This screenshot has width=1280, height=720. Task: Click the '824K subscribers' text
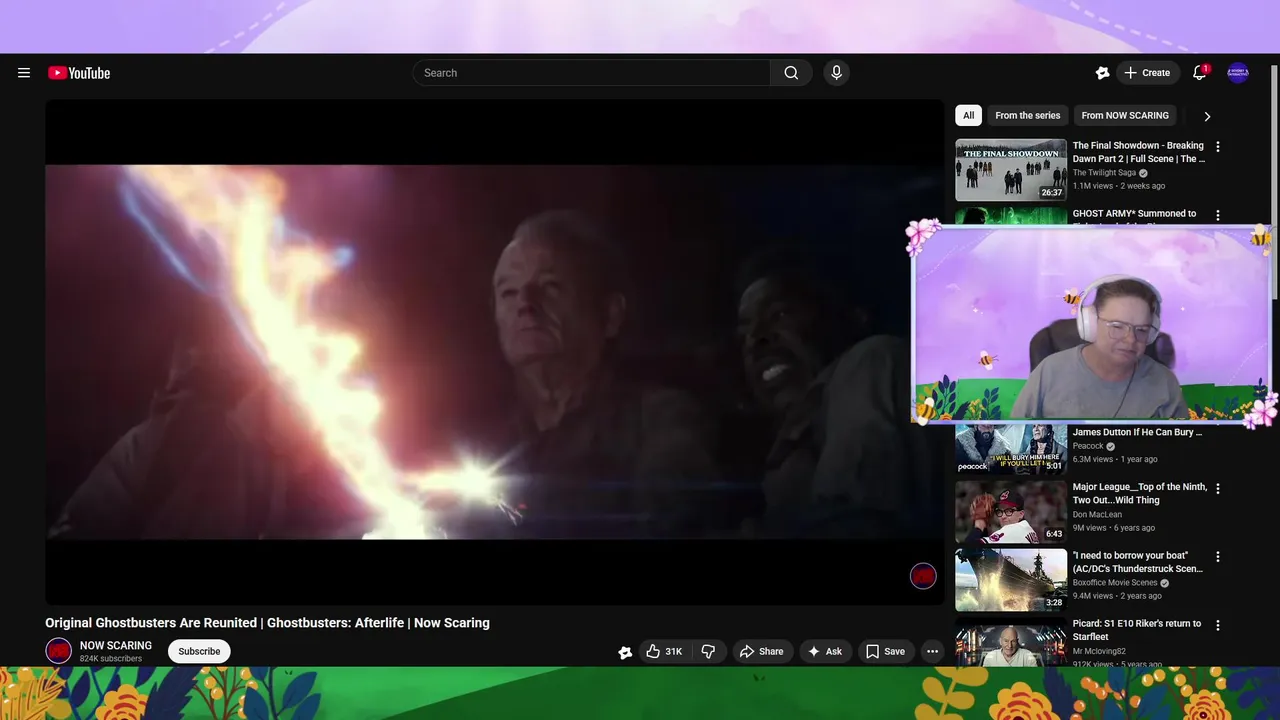tap(111, 659)
